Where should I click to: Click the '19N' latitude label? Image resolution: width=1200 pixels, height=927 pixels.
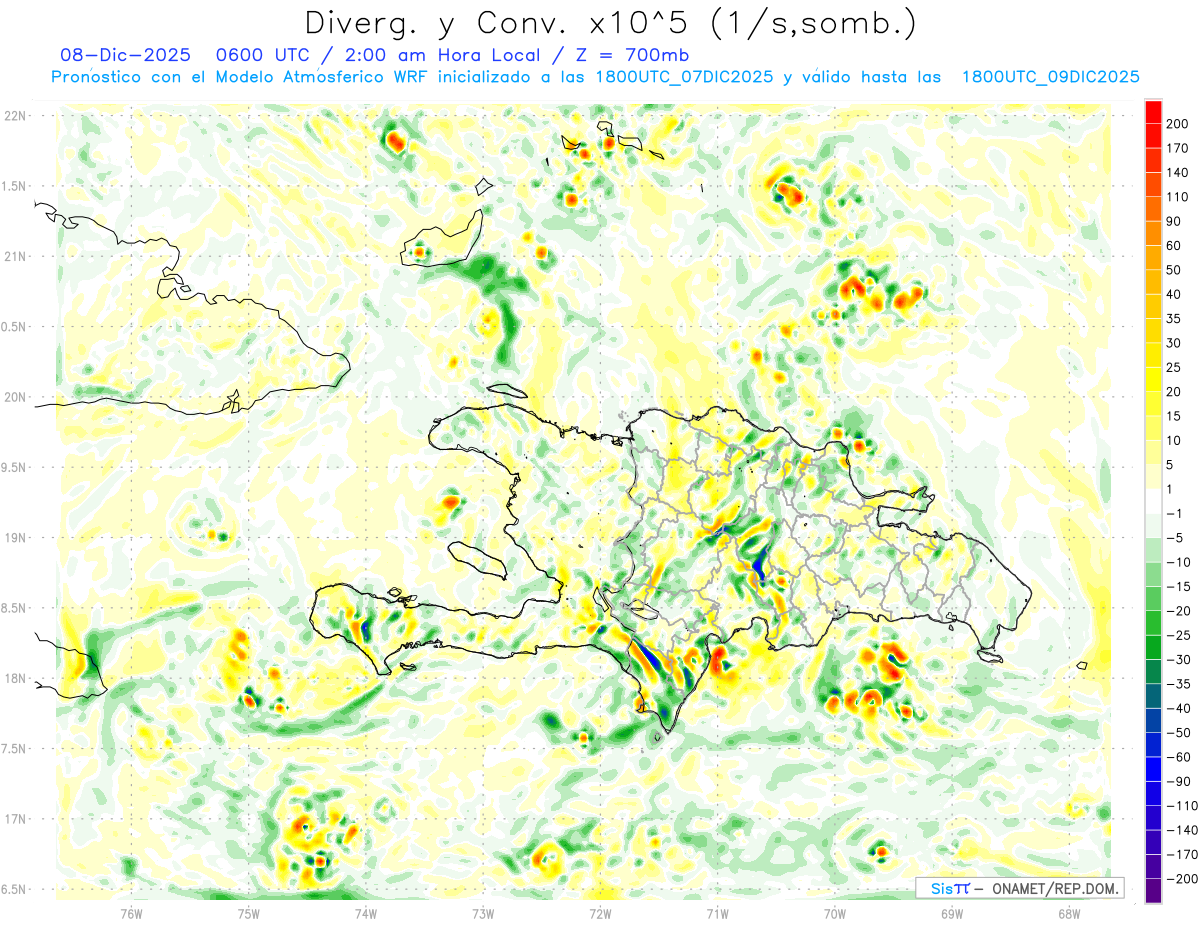[x=14, y=537]
